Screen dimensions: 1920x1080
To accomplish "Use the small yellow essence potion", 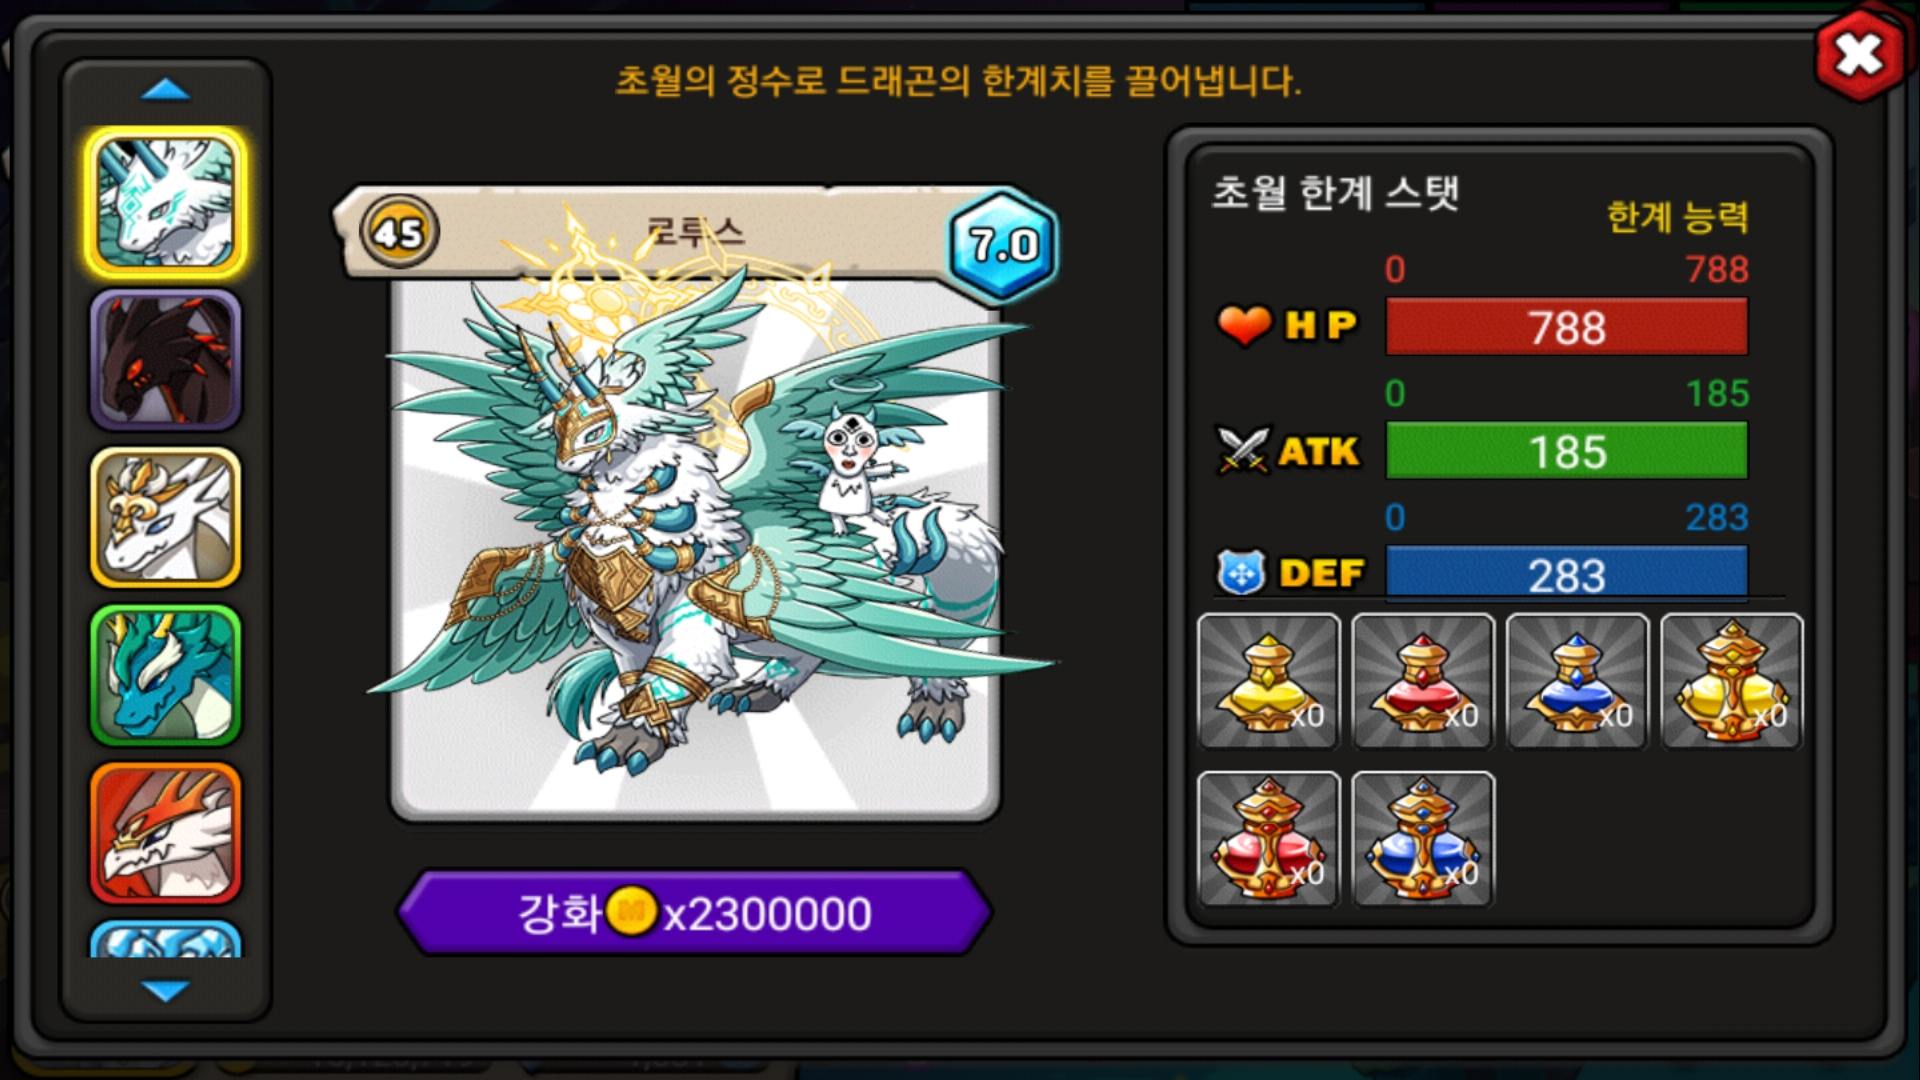I will click(1268, 681).
